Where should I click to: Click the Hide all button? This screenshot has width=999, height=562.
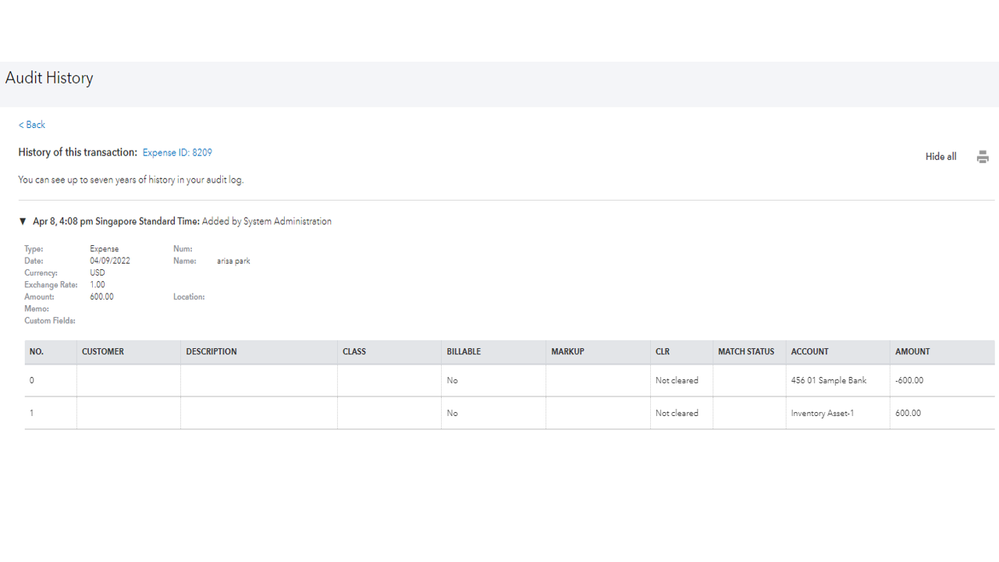click(940, 157)
